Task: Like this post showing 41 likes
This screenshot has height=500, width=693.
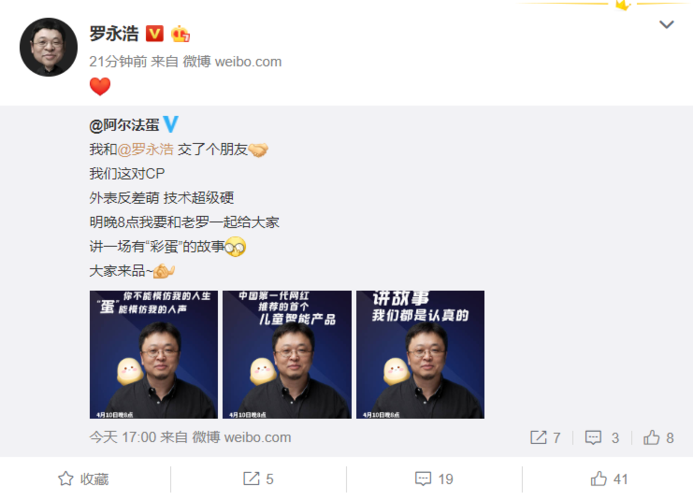Action: 609,479
